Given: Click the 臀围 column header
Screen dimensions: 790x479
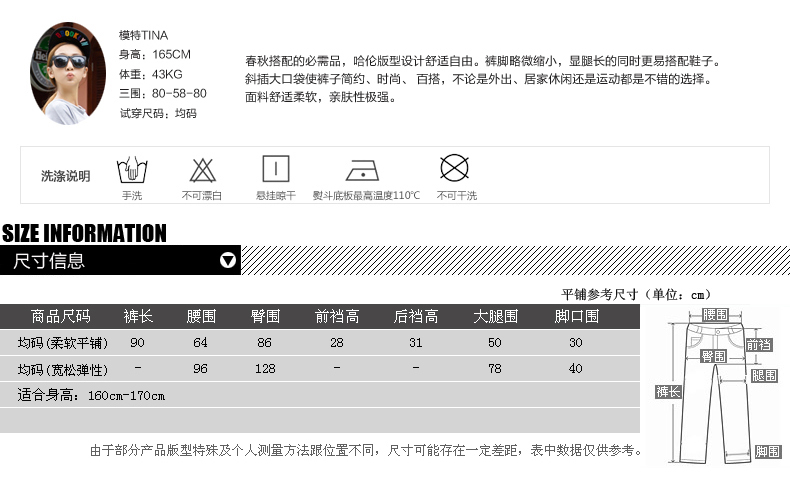Looking at the screenshot, I should [265, 316].
